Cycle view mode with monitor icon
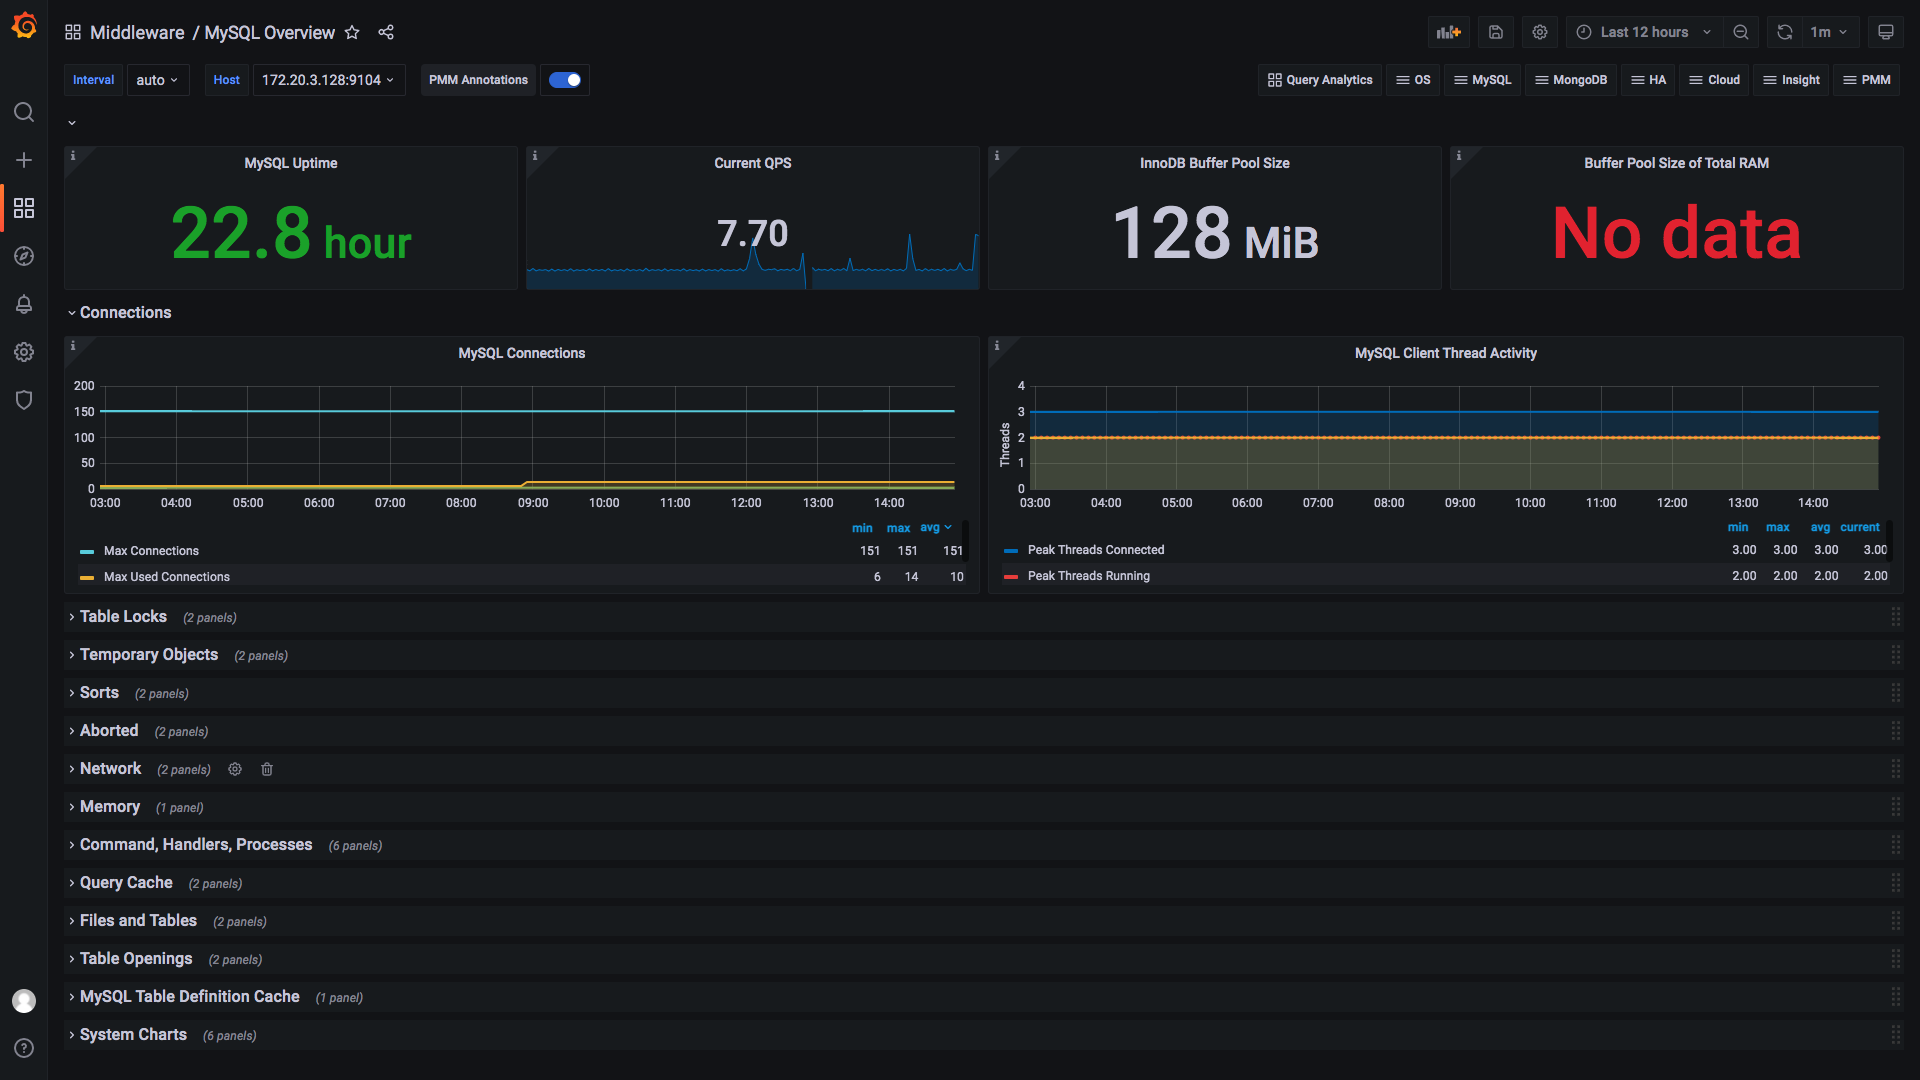Screen dimensions: 1920x1080 (1886, 32)
